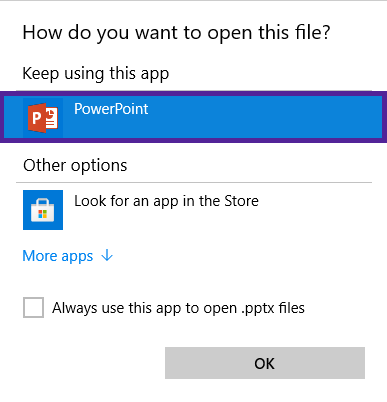Viewport: 387px width, 402px height.
Task: Click the white letter P on PowerPoint logo
Action: tap(36, 118)
